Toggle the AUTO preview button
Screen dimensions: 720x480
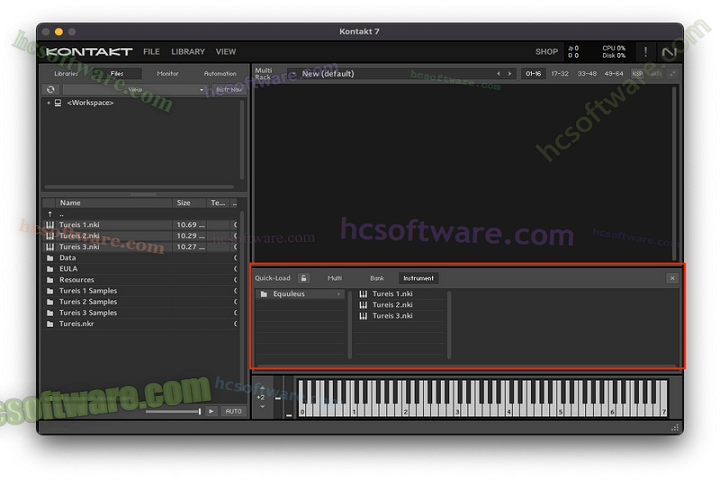coord(233,411)
